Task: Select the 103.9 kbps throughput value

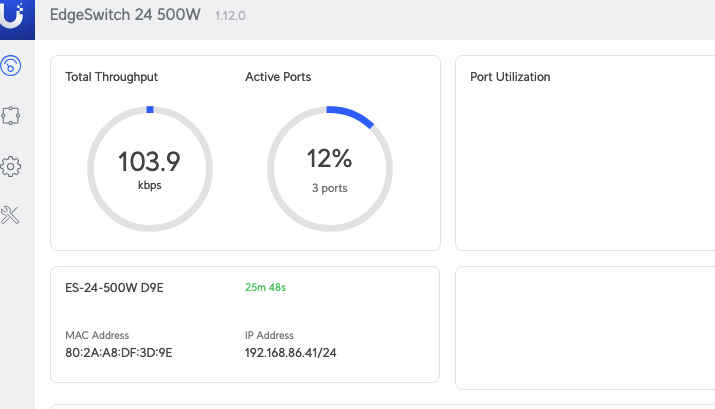Action: tap(149, 162)
